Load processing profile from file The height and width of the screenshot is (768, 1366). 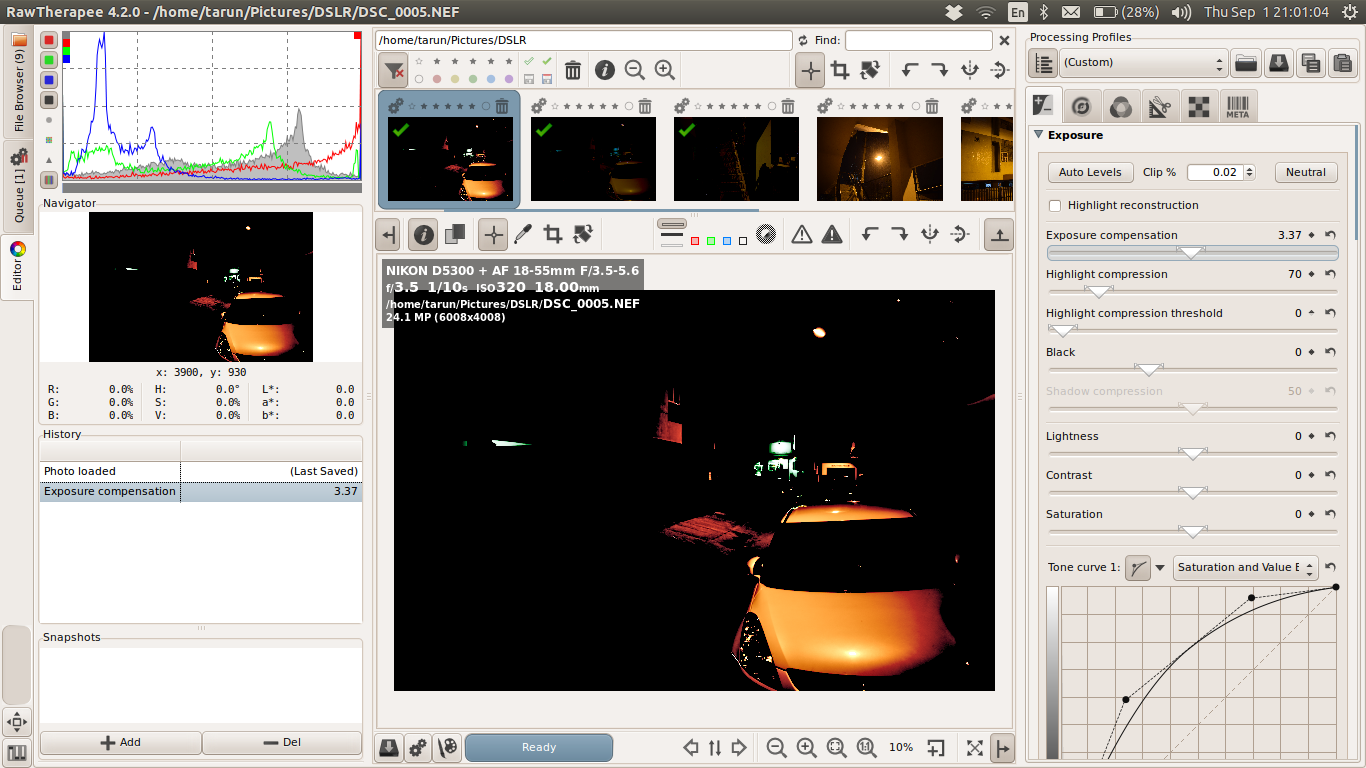coord(1245,63)
